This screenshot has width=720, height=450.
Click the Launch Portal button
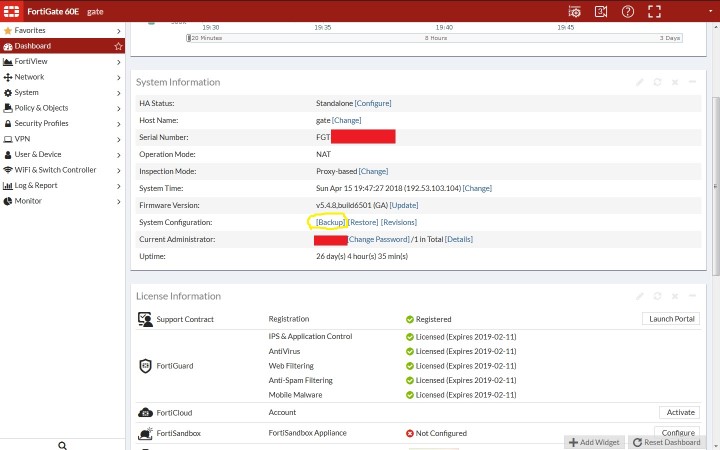pyautogui.click(x=670, y=319)
